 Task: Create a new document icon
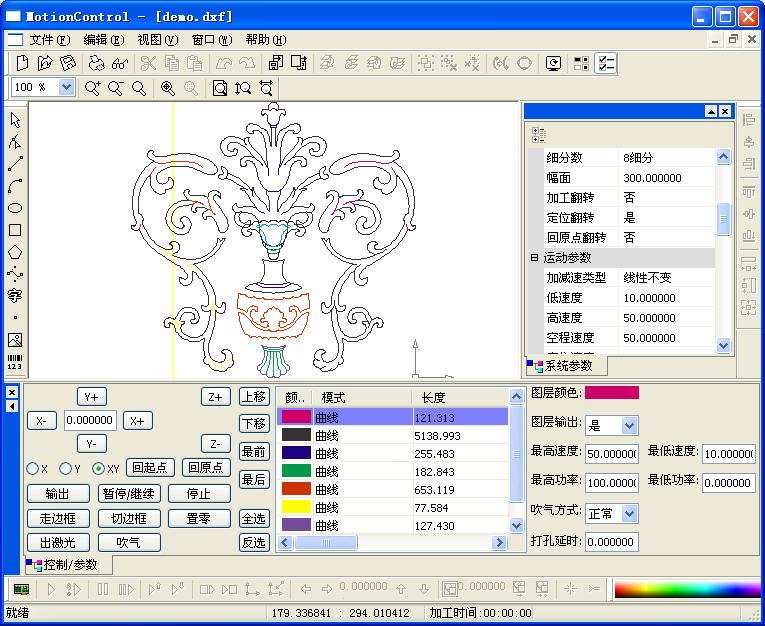tap(22, 63)
